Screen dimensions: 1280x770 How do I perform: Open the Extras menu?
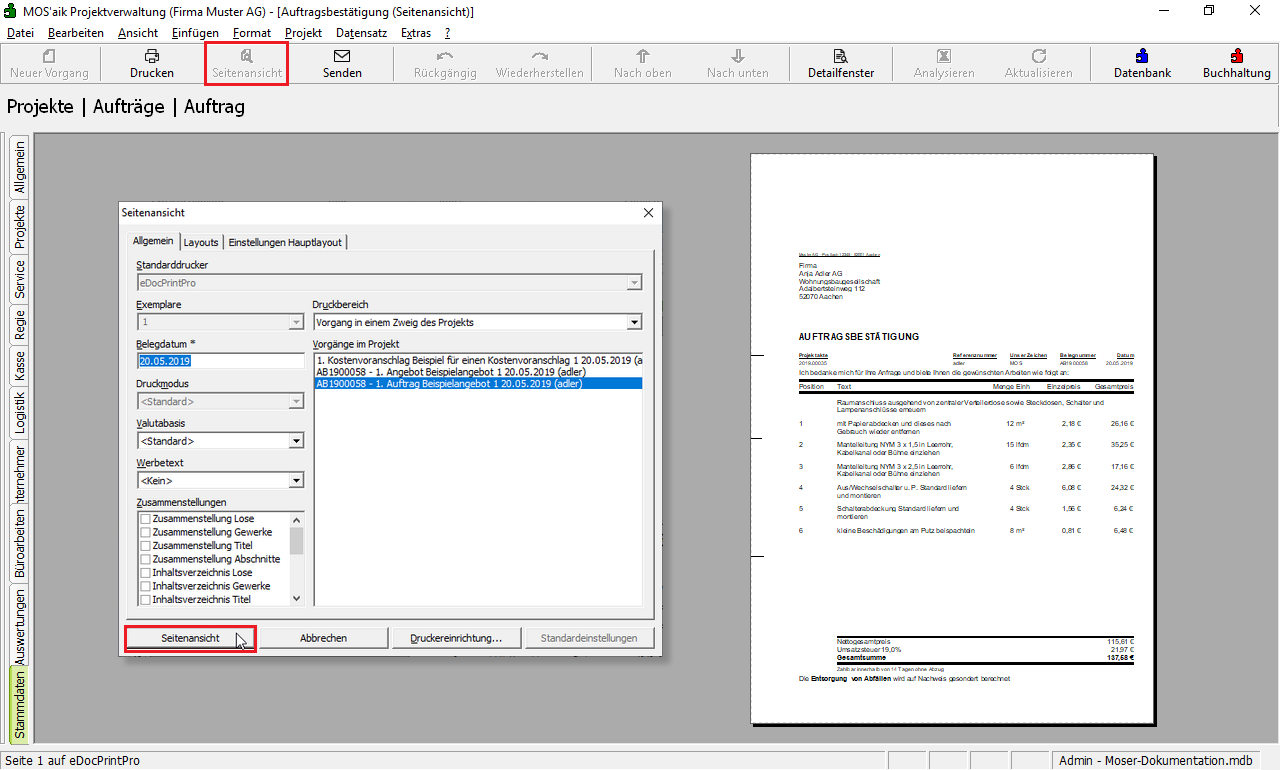(416, 33)
